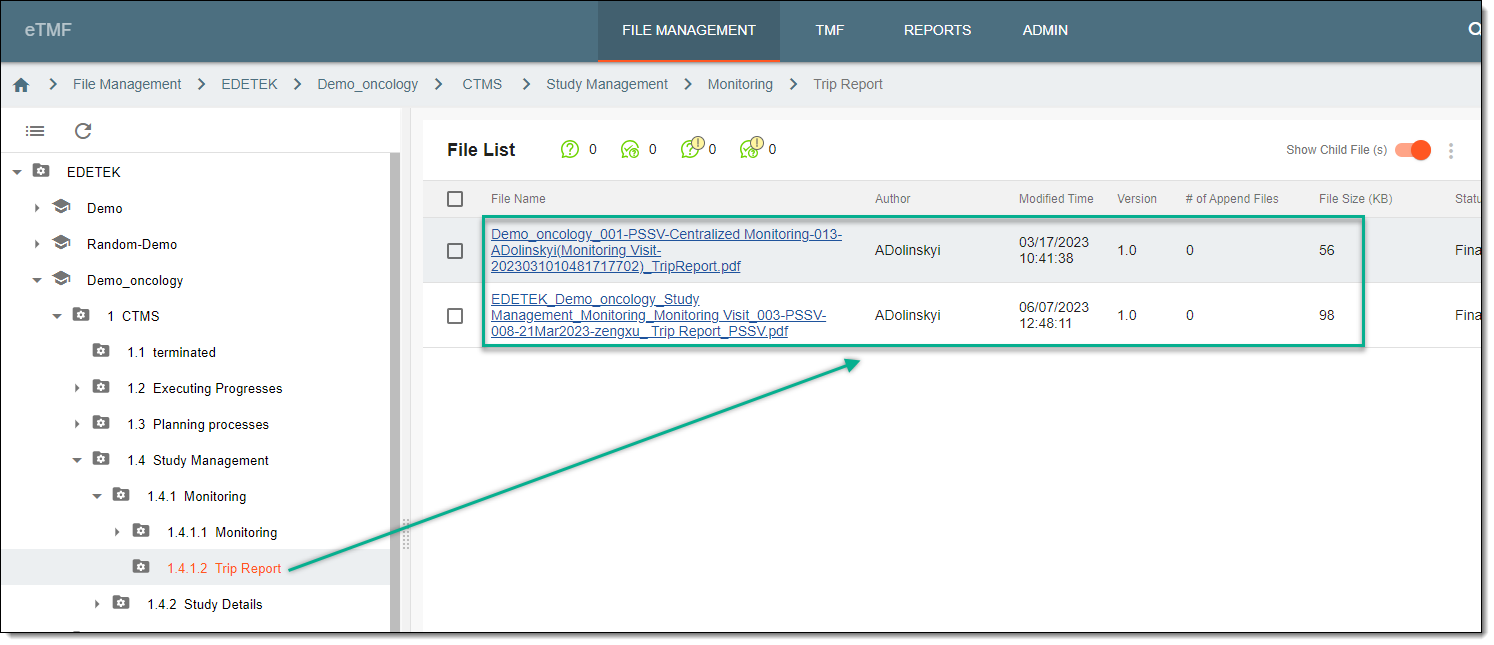Expand the 1.4.1.1 Monitoring node
The height and width of the screenshot is (645, 1494).
(x=117, y=532)
